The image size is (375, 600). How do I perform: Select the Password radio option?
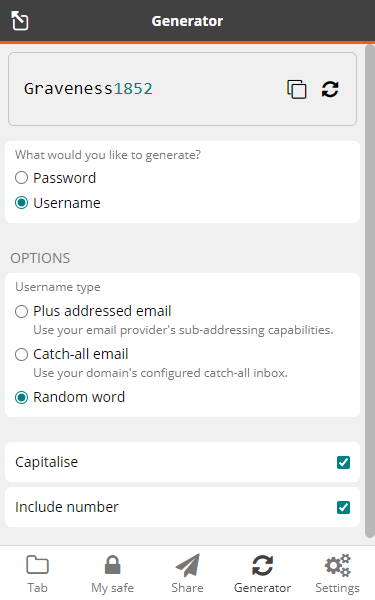(x=21, y=178)
